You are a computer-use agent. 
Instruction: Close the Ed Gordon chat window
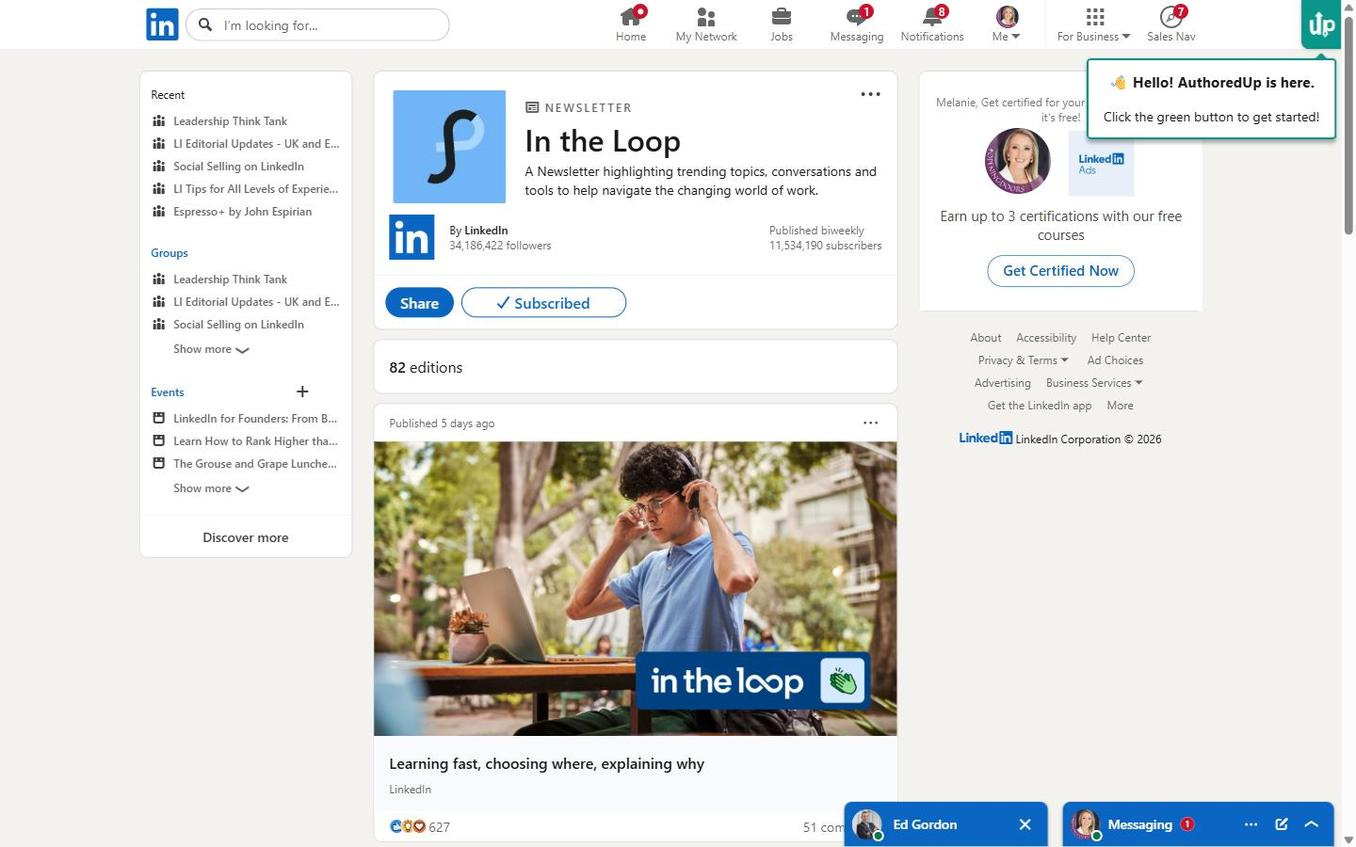1025,825
